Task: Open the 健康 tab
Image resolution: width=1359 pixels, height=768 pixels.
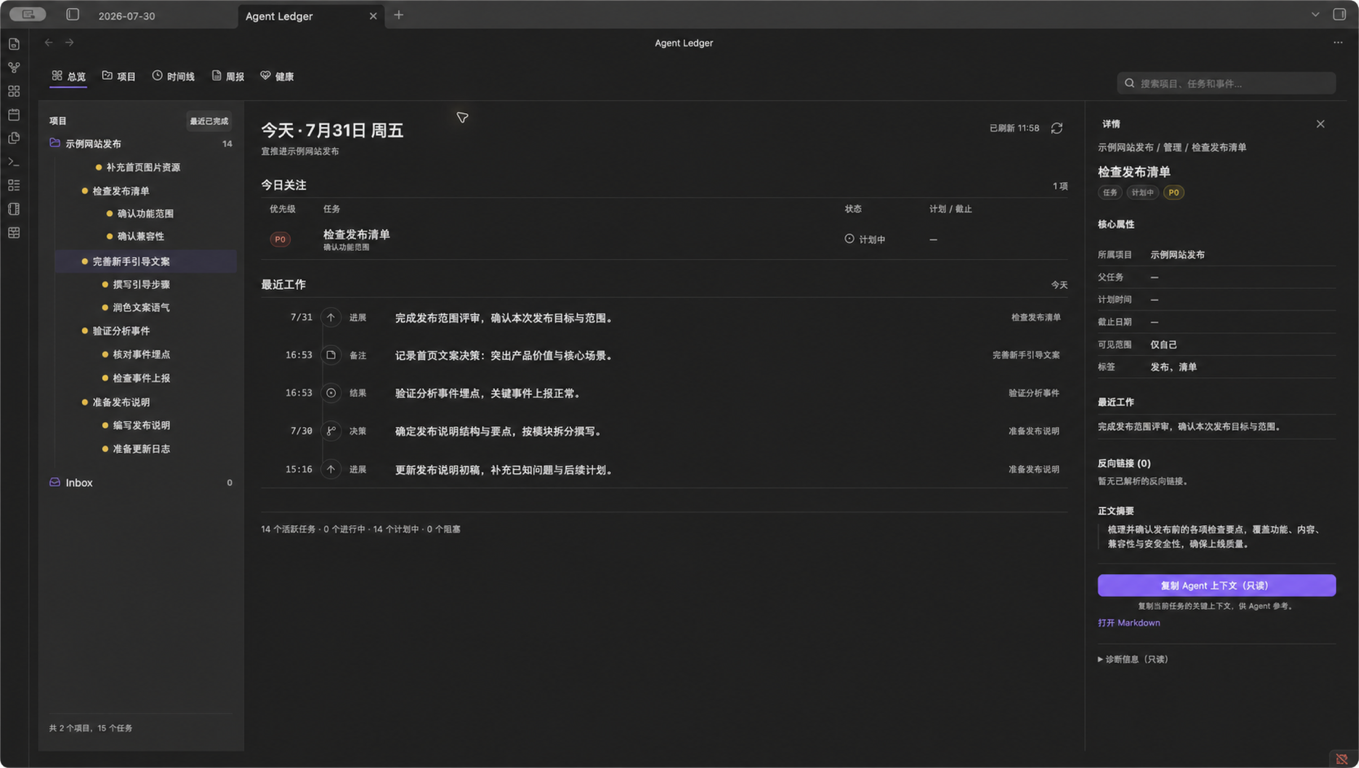Action: (x=277, y=76)
